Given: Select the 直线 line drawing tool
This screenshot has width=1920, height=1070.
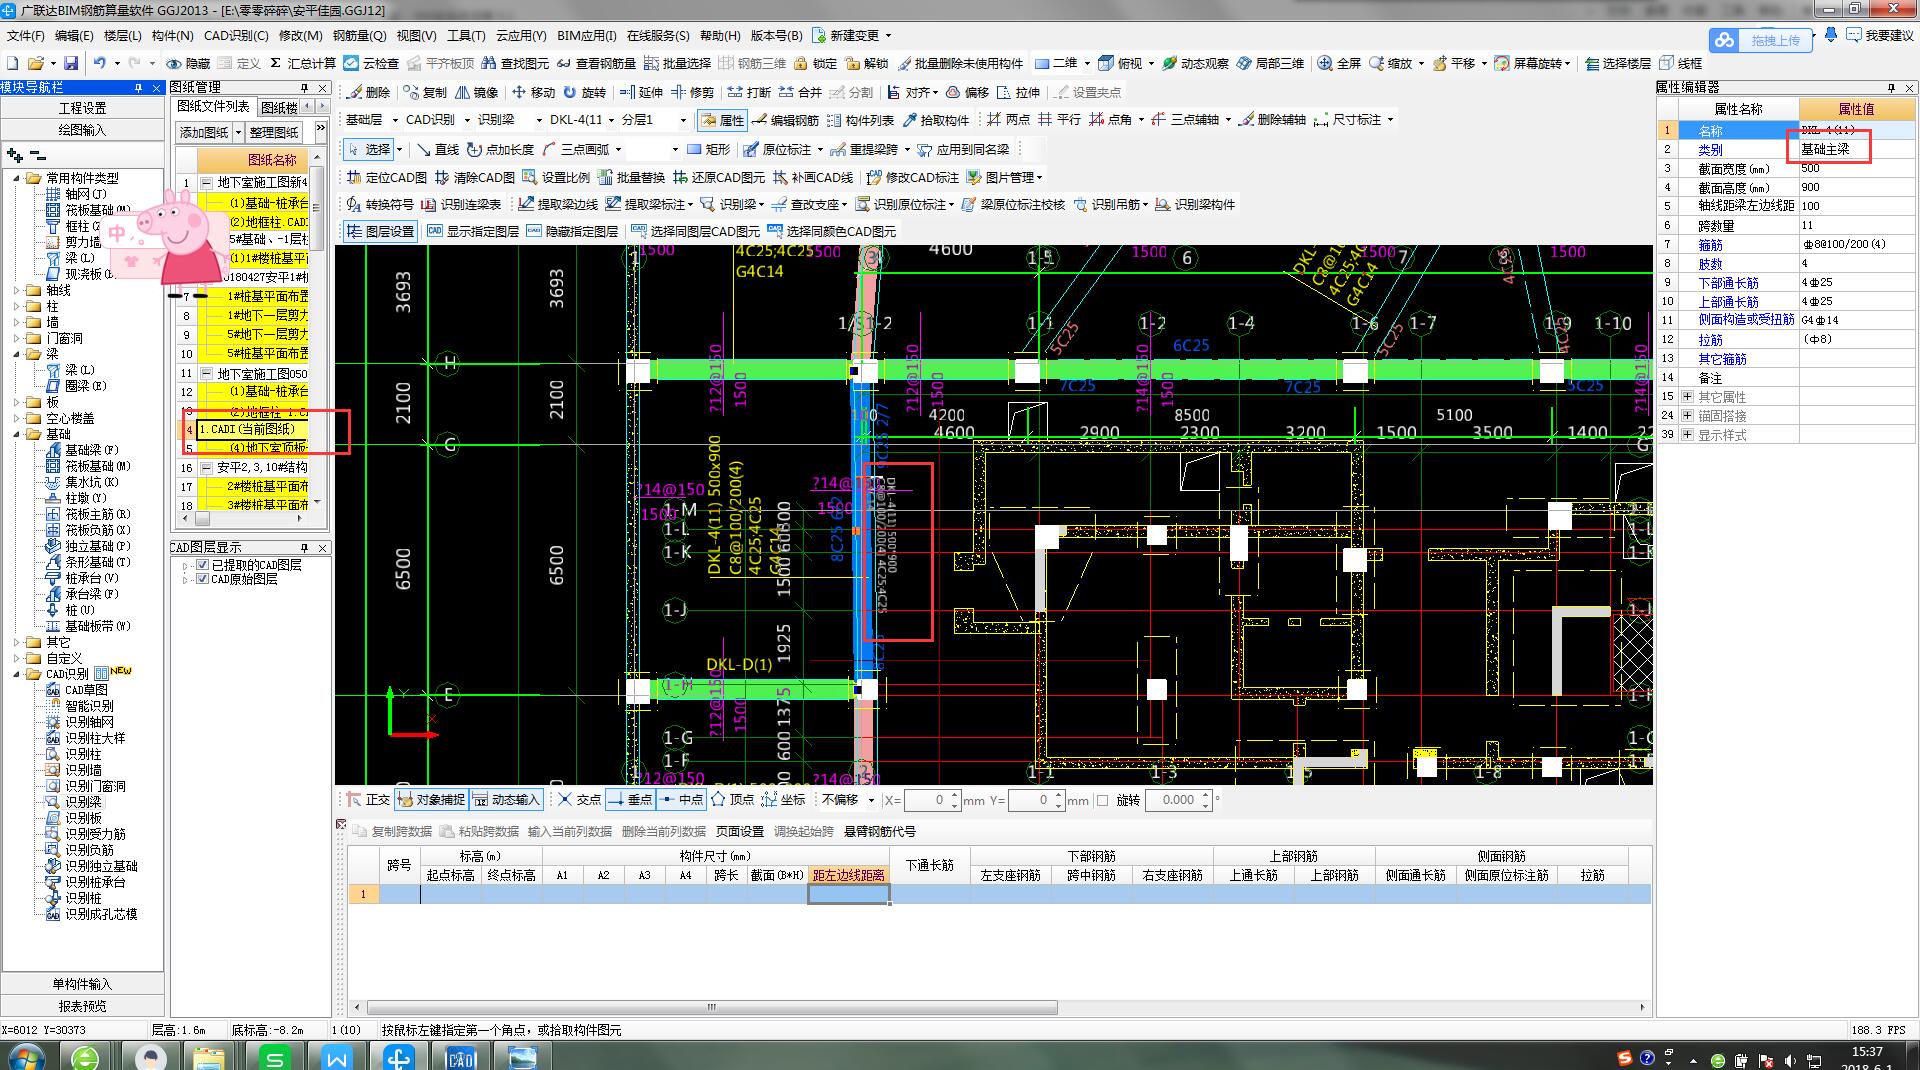Looking at the screenshot, I should (x=437, y=149).
